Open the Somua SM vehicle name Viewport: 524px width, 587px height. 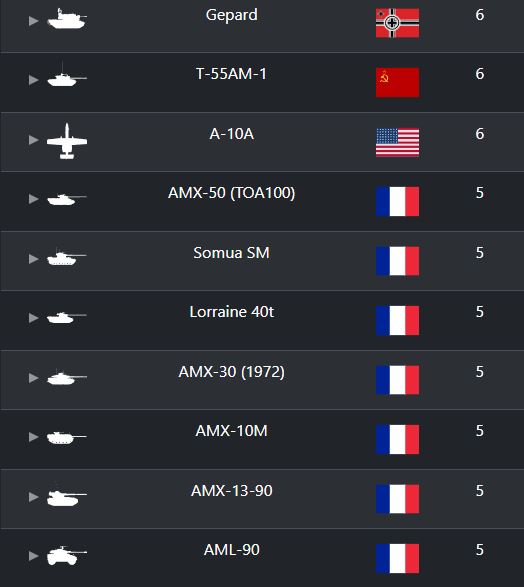click(231, 253)
